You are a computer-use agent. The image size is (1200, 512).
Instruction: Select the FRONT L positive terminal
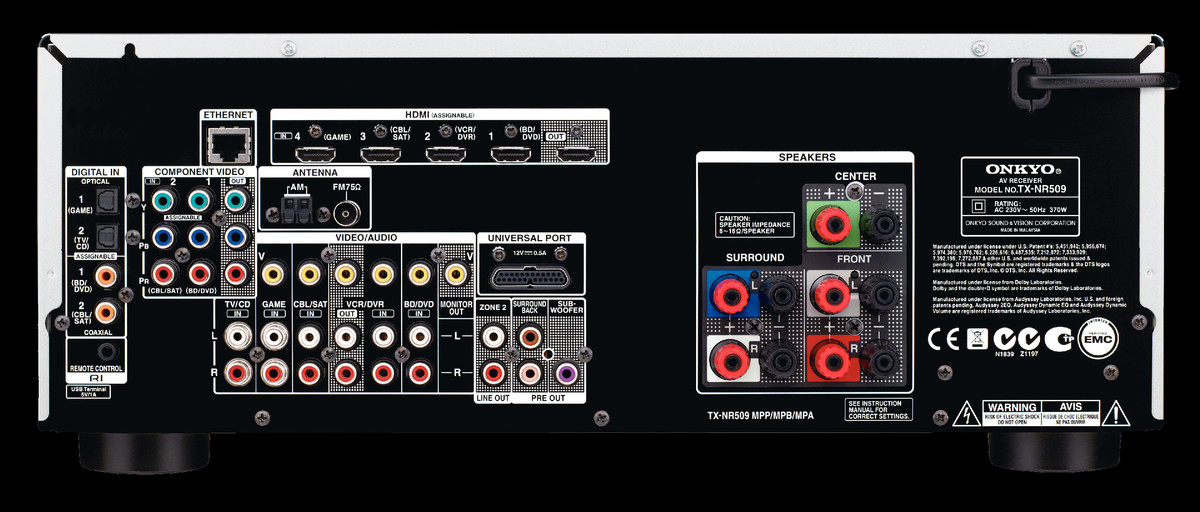point(829,295)
